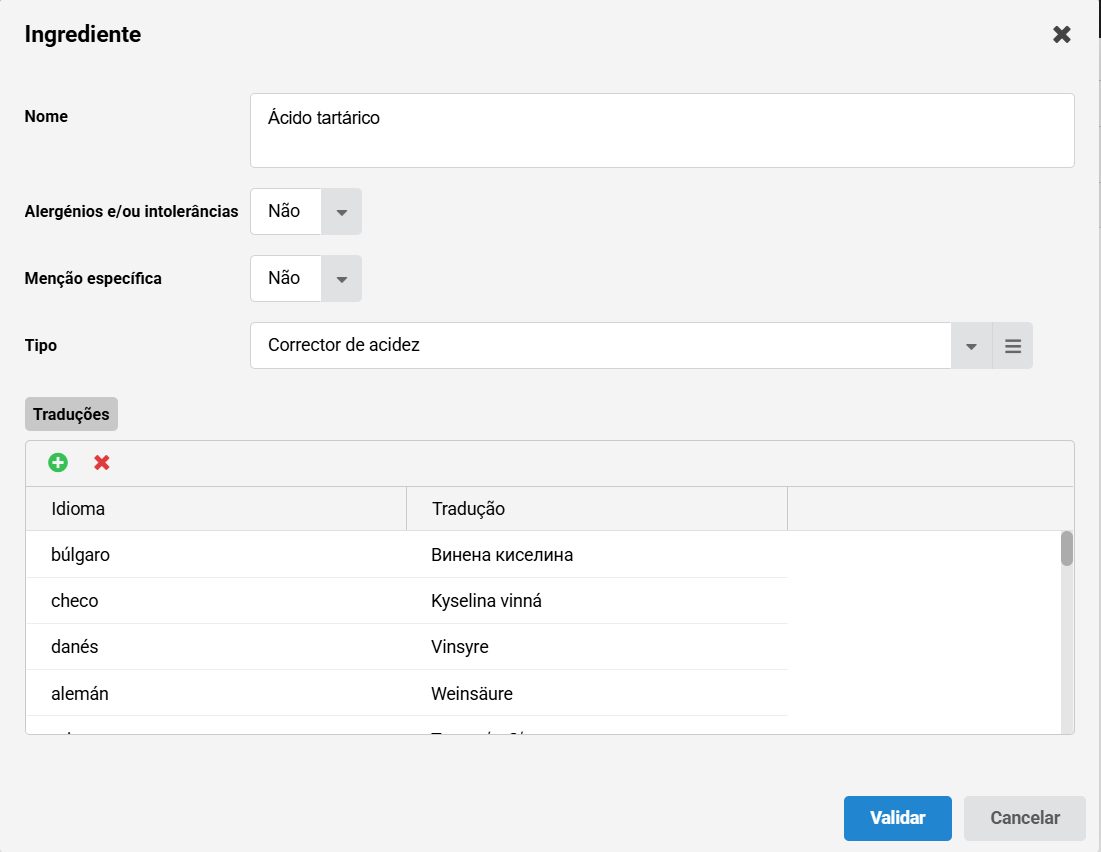Select the danés language cell
The height and width of the screenshot is (852, 1101).
(216, 647)
